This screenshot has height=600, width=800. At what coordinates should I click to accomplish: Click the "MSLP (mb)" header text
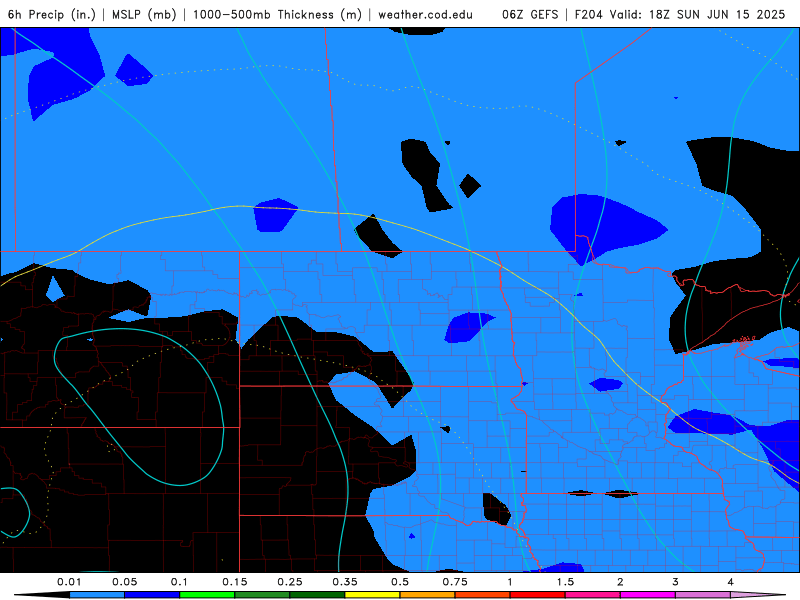[144, 14]
